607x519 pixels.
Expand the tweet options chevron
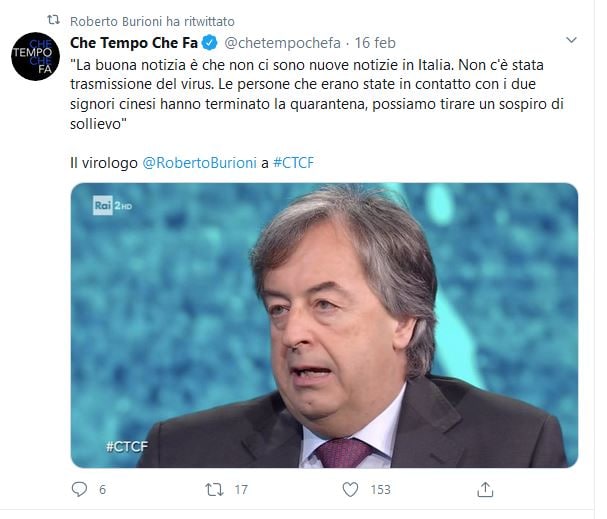point(571,40)
